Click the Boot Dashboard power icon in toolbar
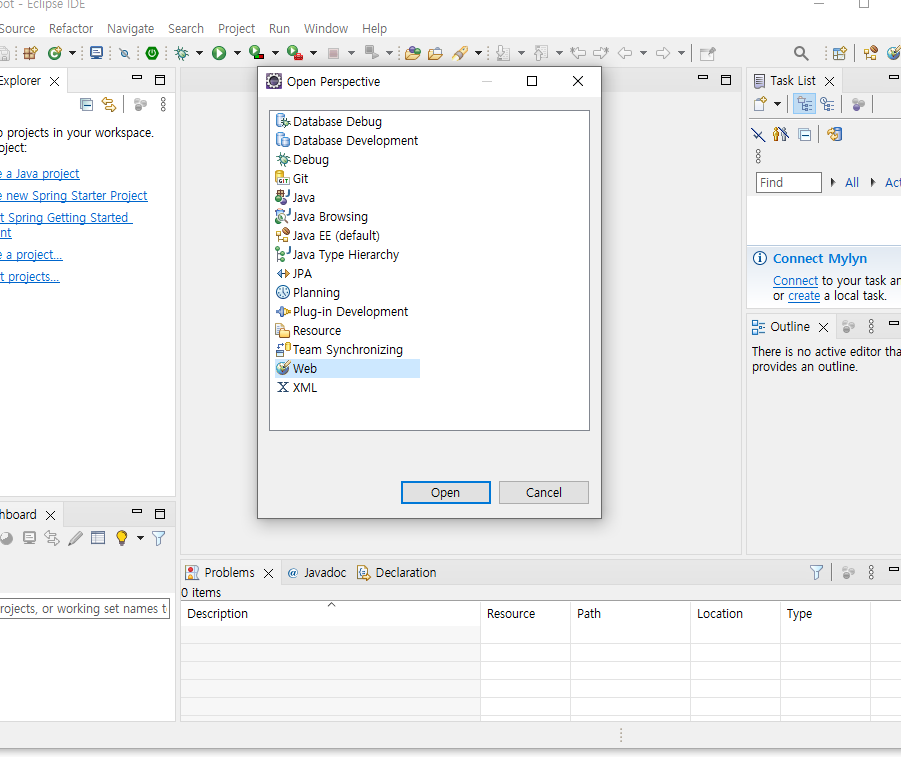This screenshot has width=901, height=757. click(152, 53)
